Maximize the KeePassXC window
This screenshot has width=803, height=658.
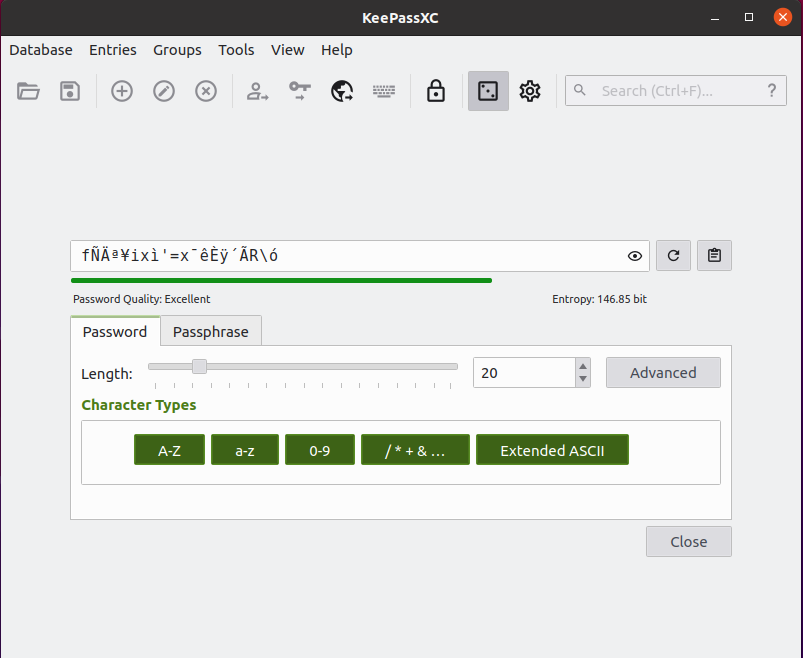pos(749,18)
